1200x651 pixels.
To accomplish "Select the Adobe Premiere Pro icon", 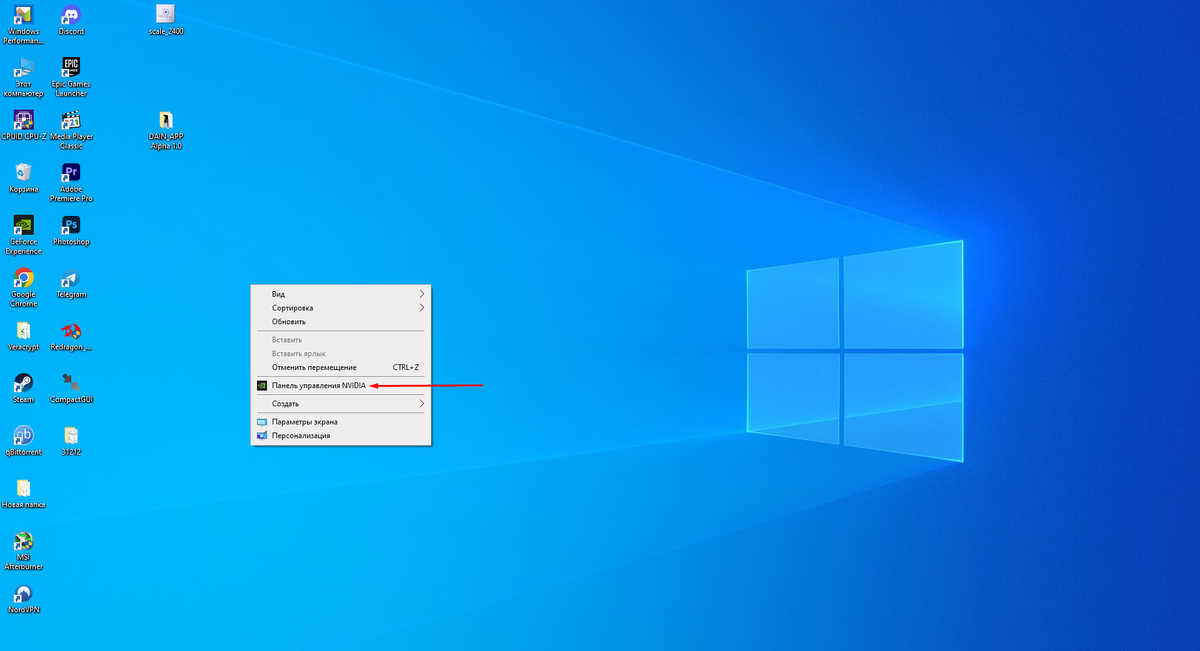I will (71, 183).
